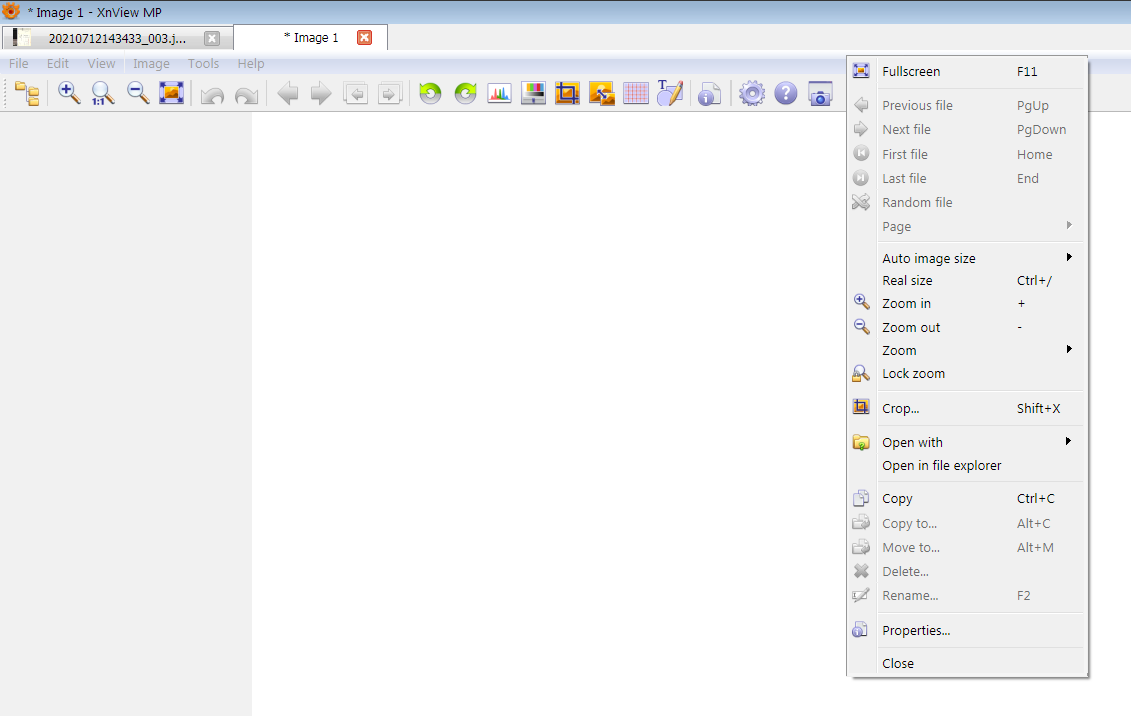Click the Resize image toolbar icon
The height and width of the screenshot is (716, 1131).
pos(601,94)
